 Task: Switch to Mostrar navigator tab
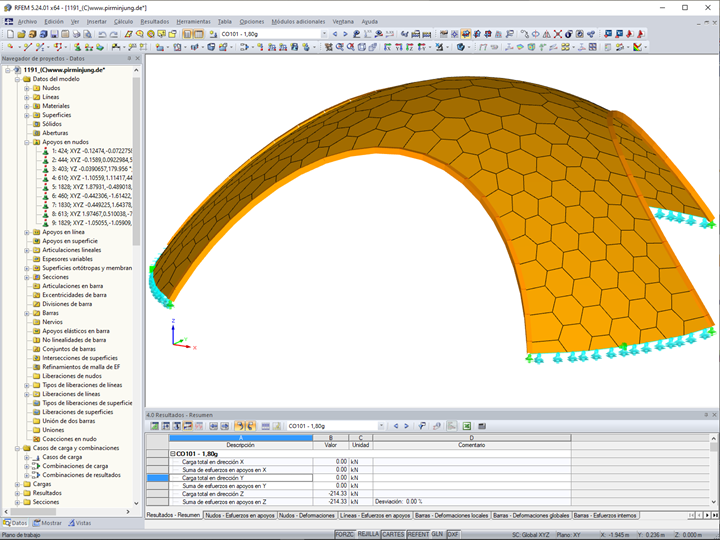48,523
